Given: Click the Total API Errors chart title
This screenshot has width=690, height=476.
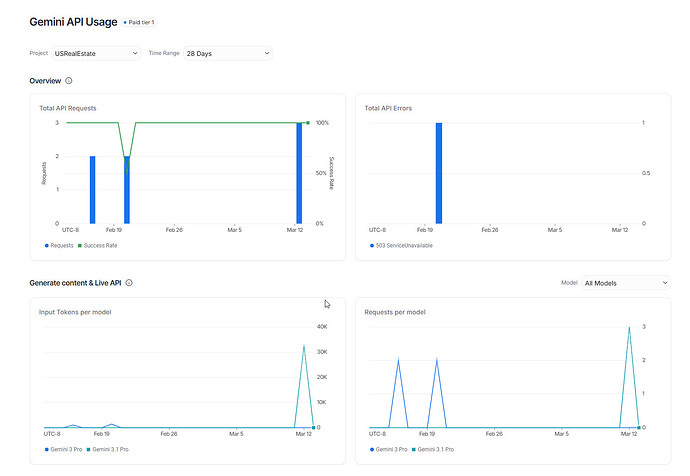Looking at the screenshot, I should pyautogui.click(x=388, y=108).
